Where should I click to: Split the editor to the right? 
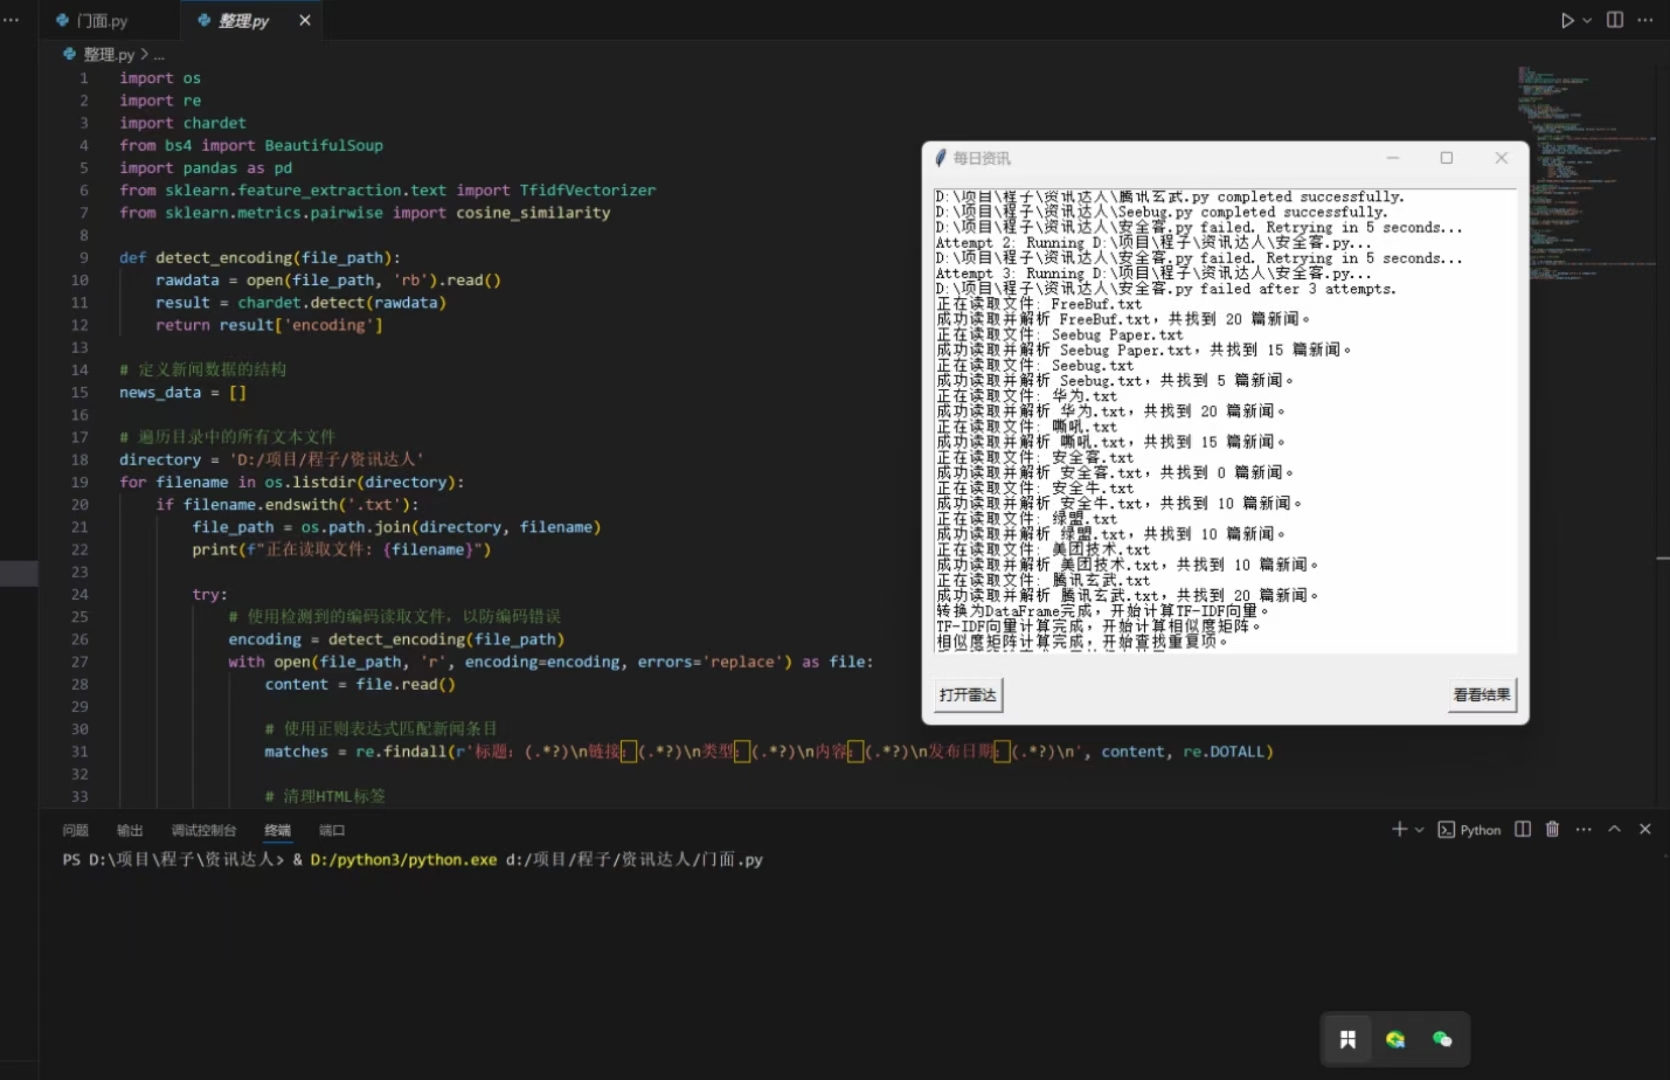(1615, 20)
